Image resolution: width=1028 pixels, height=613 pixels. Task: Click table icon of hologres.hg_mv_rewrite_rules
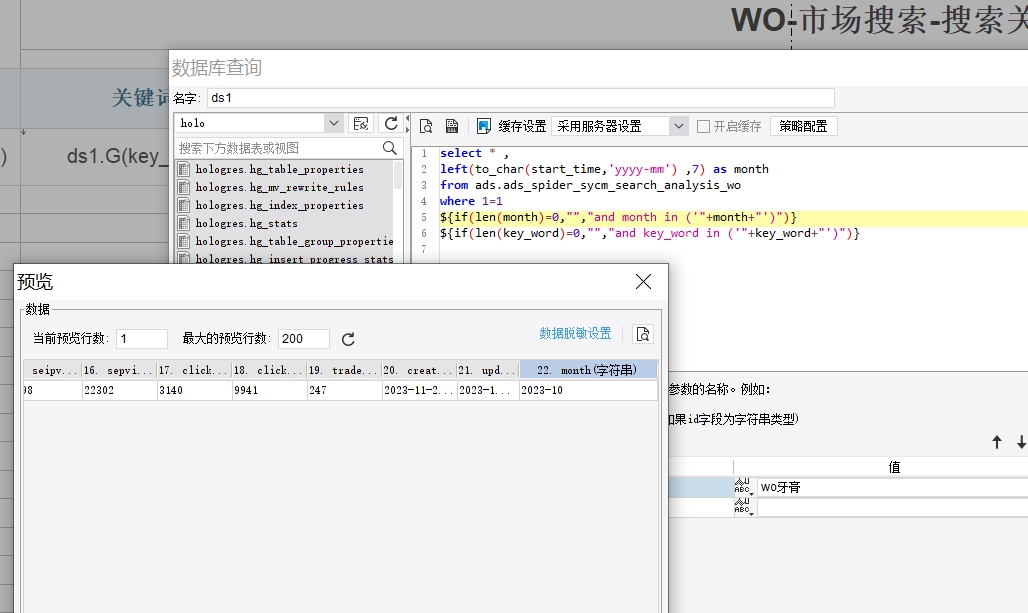coord(184,187)
